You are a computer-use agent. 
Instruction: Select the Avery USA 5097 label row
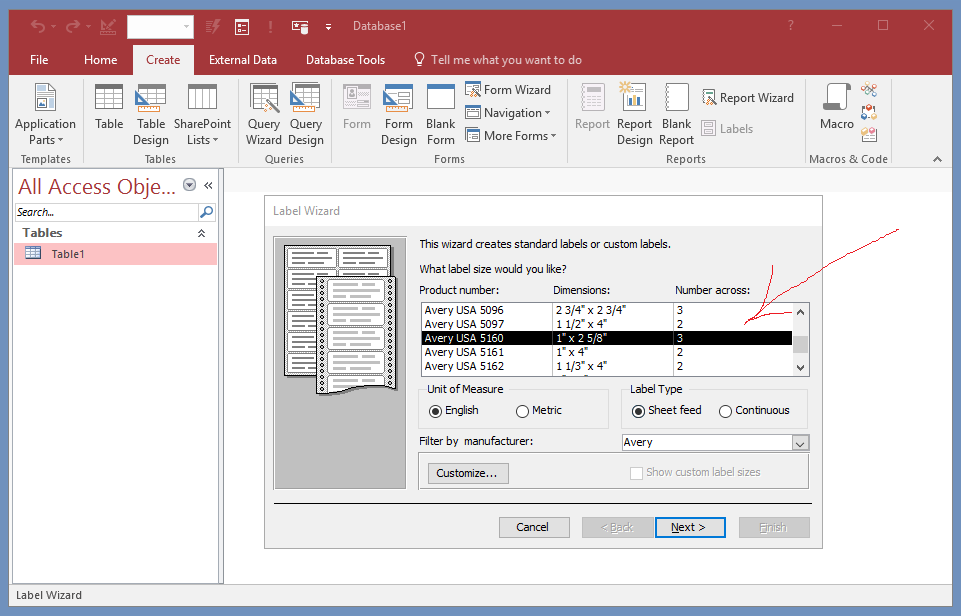607,324
